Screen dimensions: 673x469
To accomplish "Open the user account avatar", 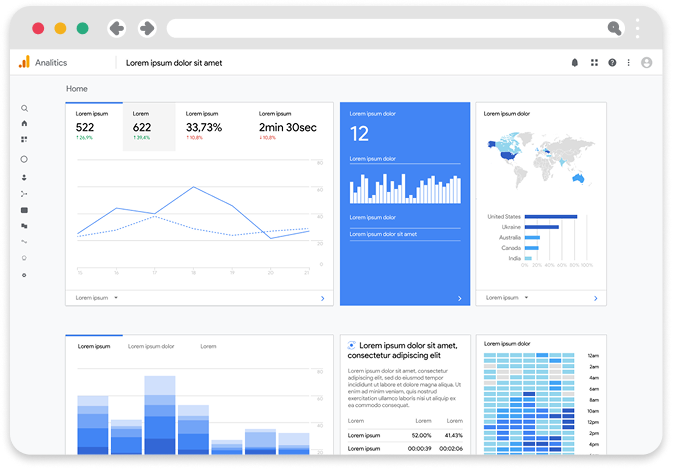I will pos(646,63).
